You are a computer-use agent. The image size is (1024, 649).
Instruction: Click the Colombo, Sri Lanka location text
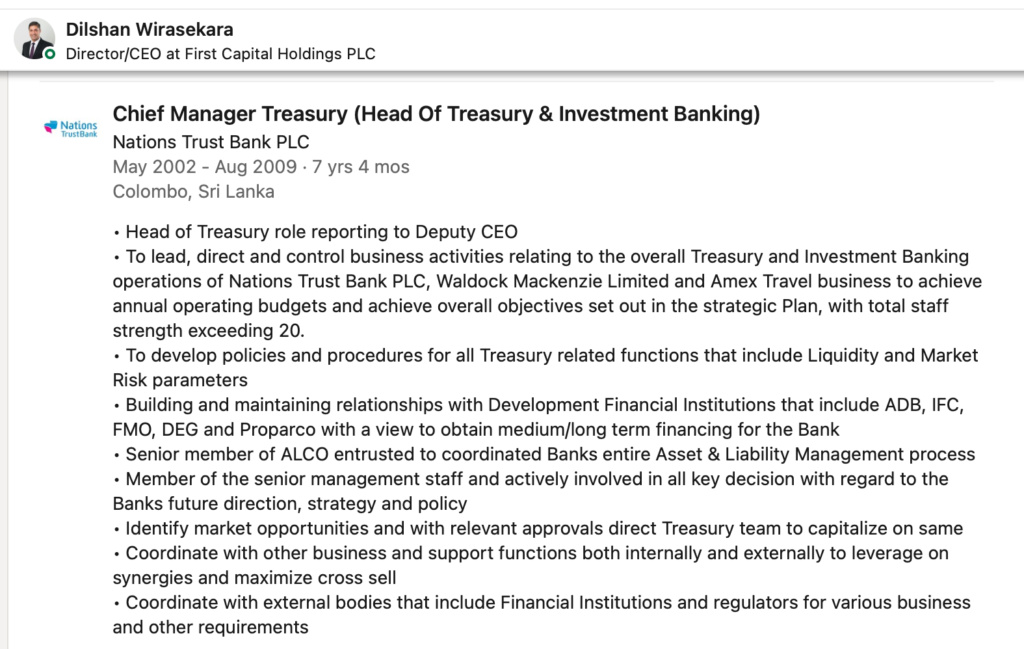pos(193,191)
